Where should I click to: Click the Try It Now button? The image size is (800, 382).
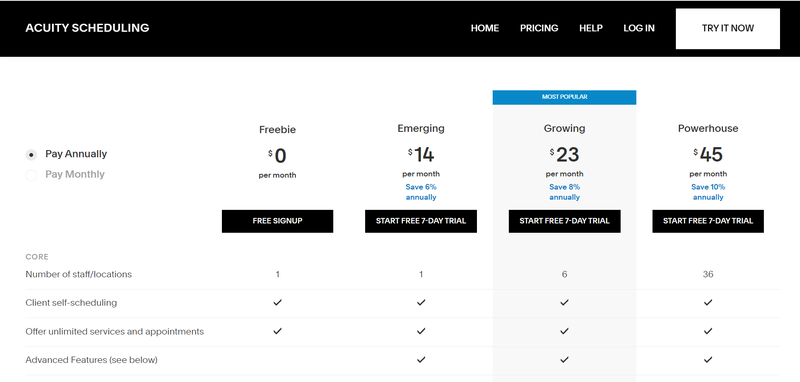click(728, 29)
